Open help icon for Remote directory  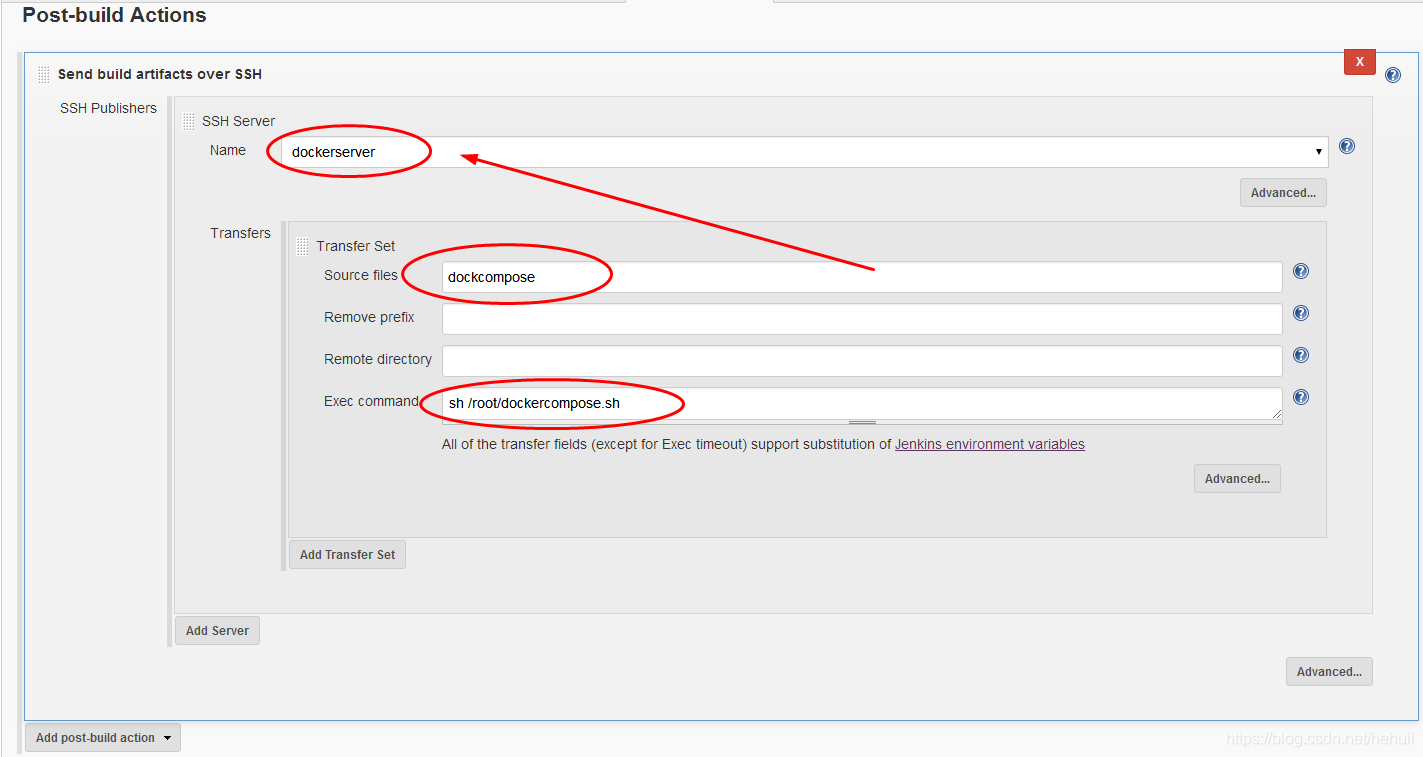coord(1301,355)
